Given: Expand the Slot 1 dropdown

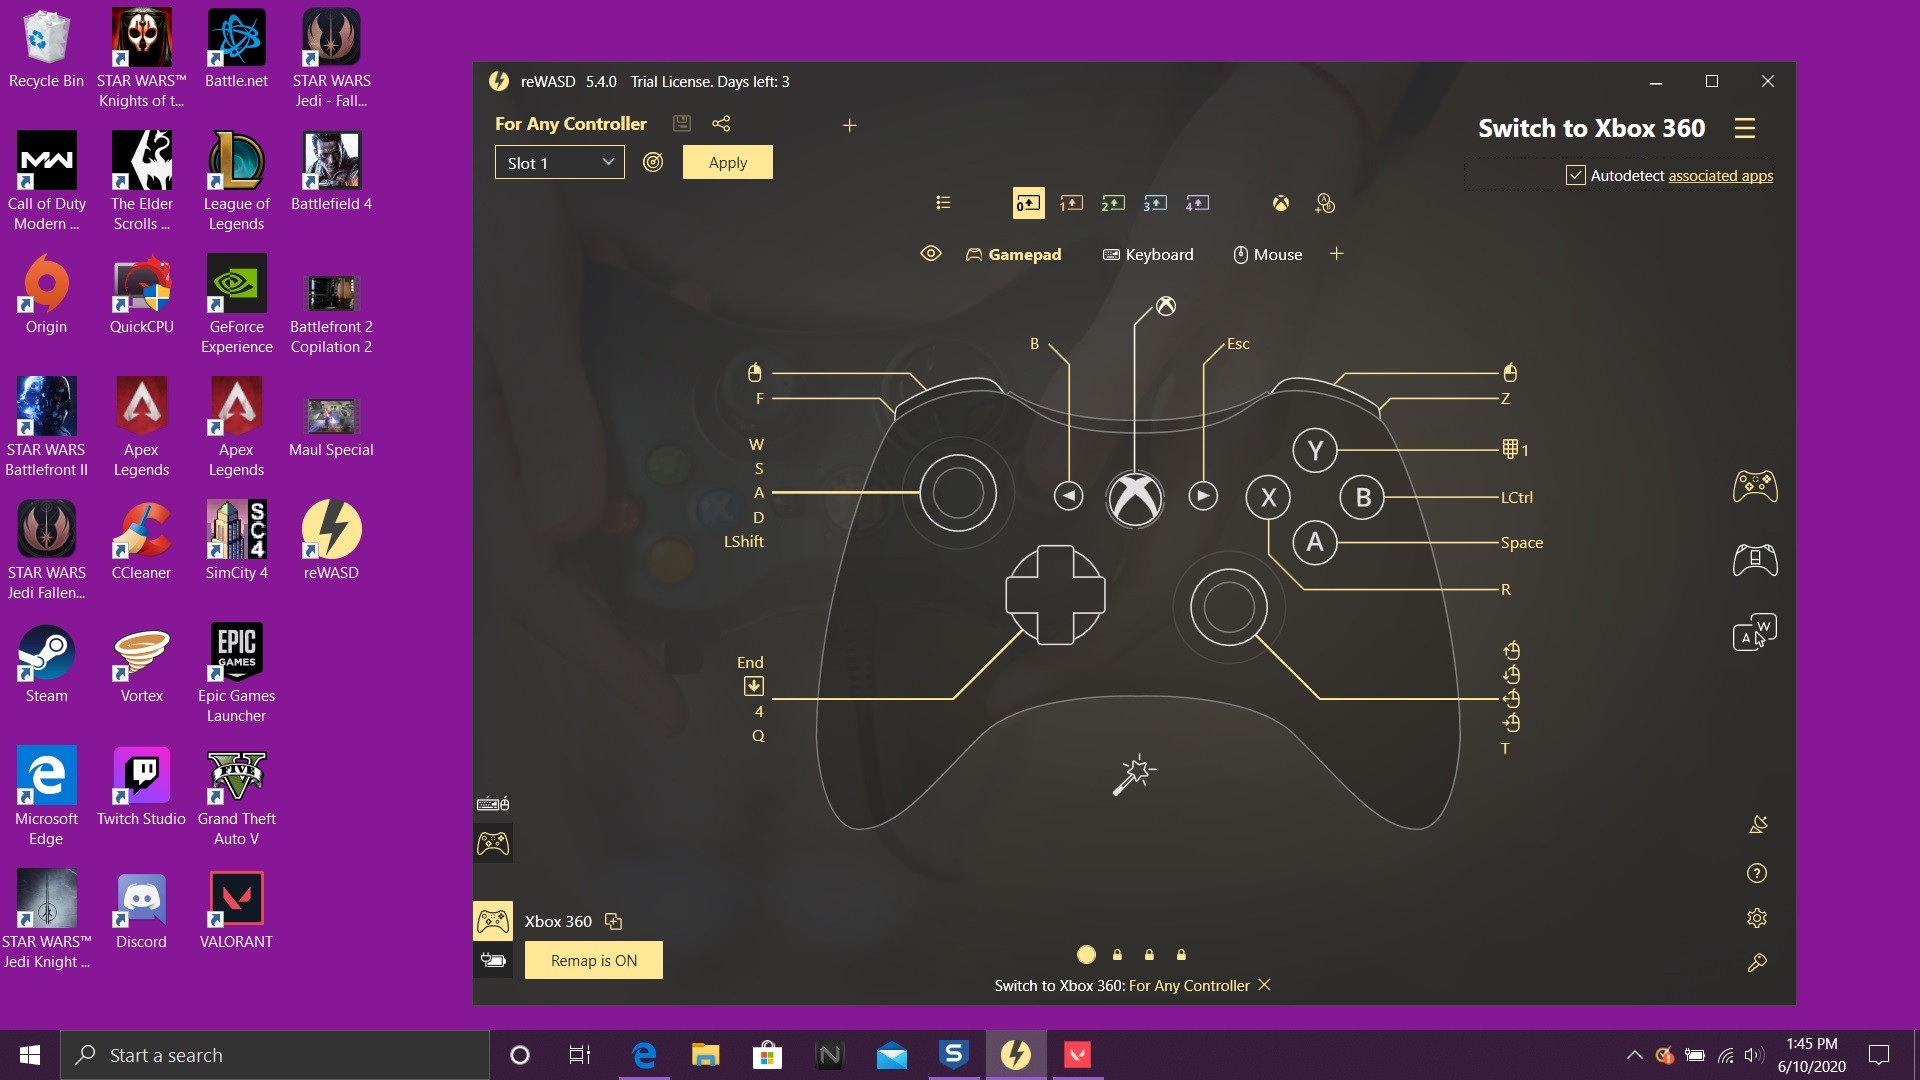Looking at the screenshot, I should pos(560,162).
